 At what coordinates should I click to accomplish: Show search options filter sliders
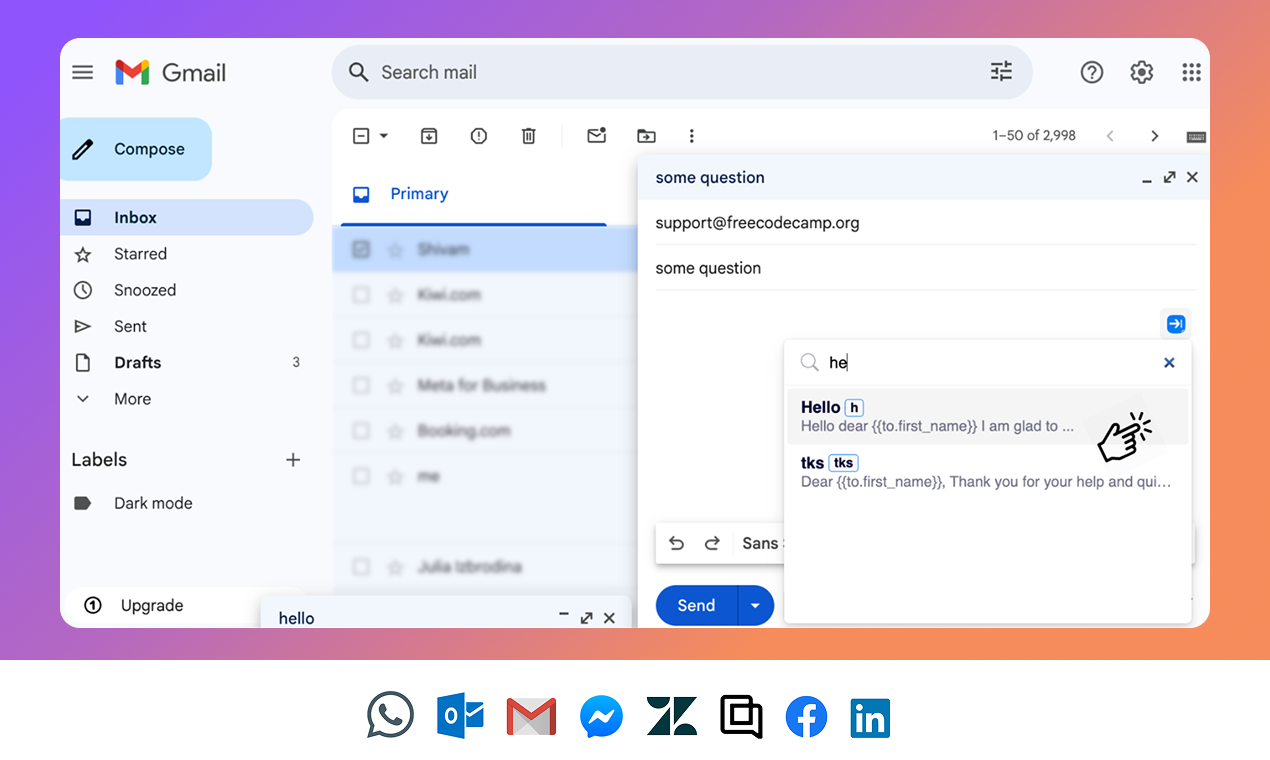pyautogui.click(x=1001, y=71)
